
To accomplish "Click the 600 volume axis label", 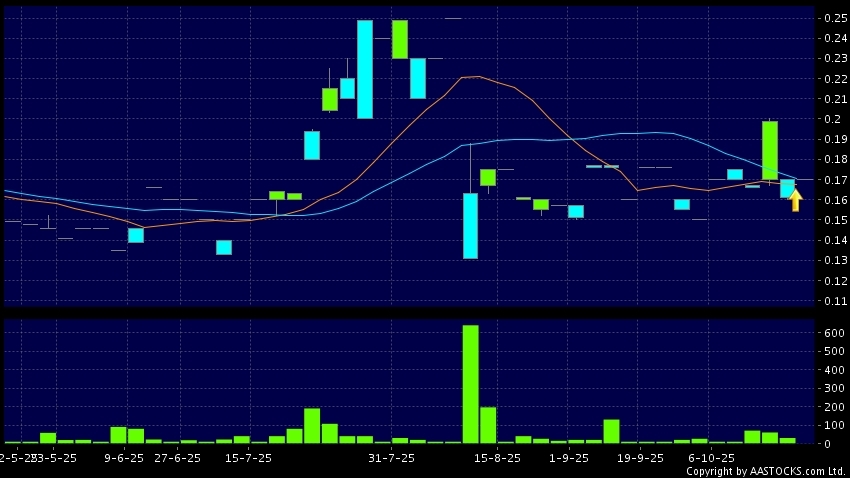I will 834,333.
